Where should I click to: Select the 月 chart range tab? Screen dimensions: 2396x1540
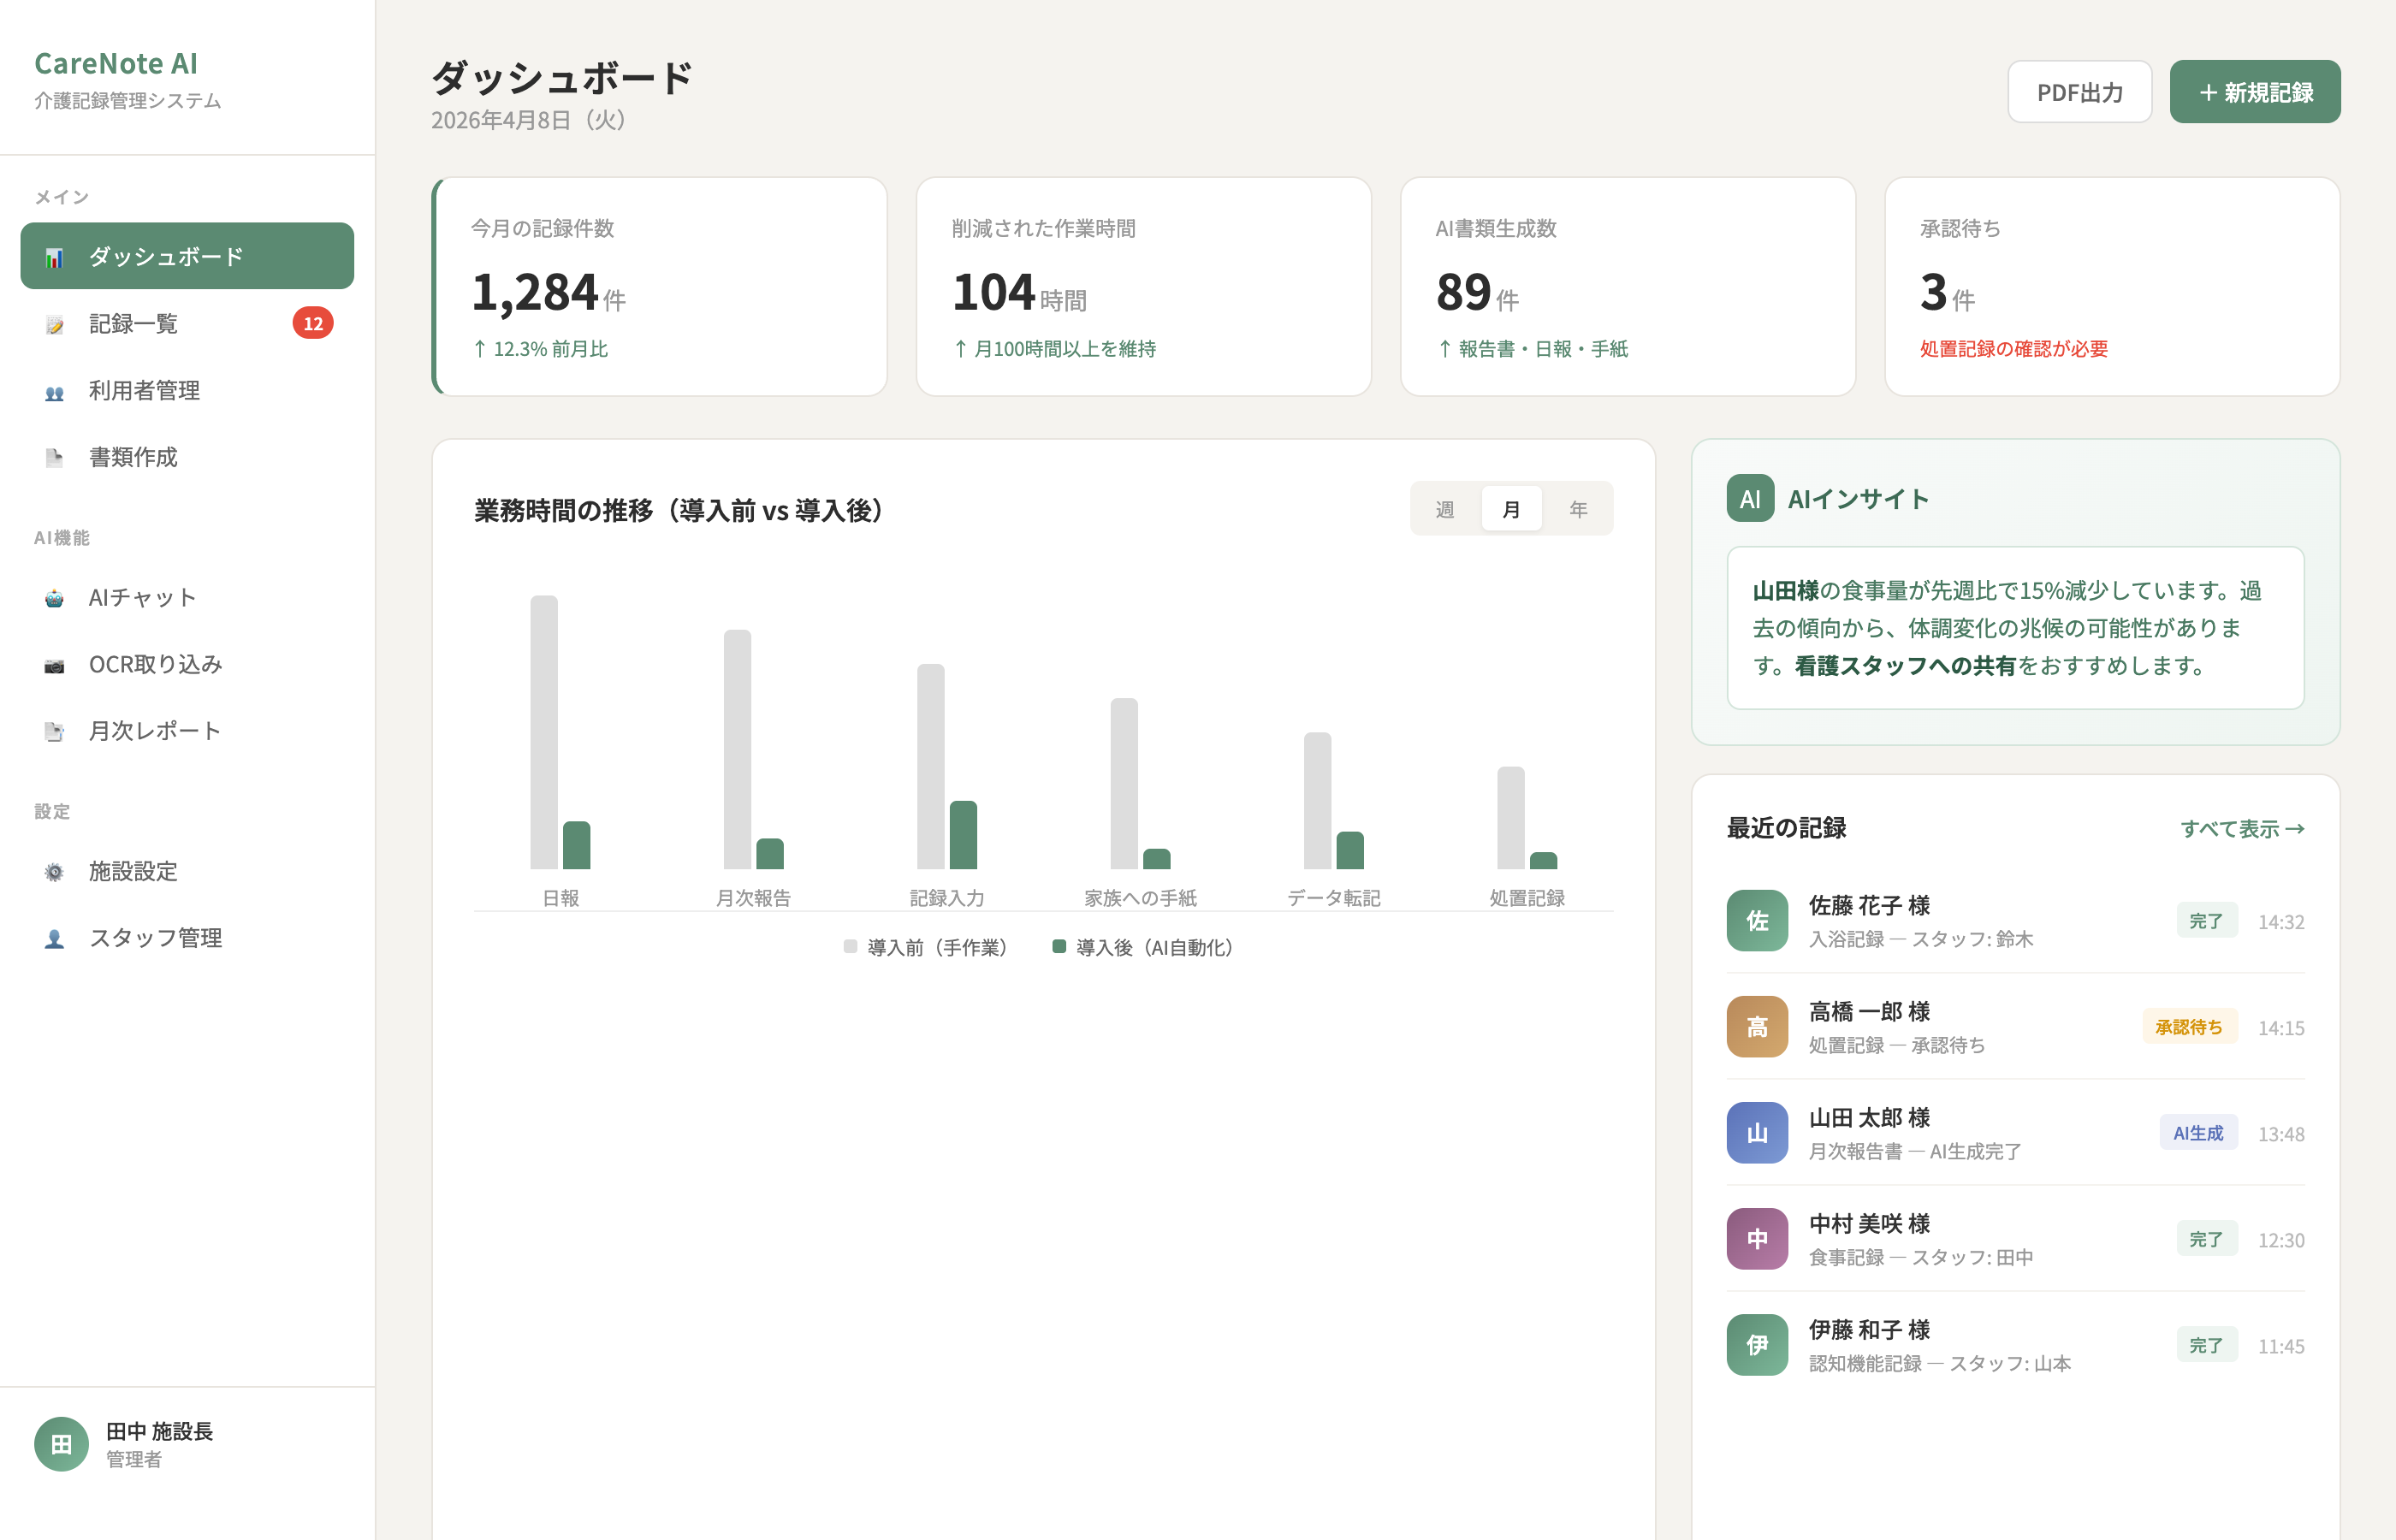(x=1511, y=509)
